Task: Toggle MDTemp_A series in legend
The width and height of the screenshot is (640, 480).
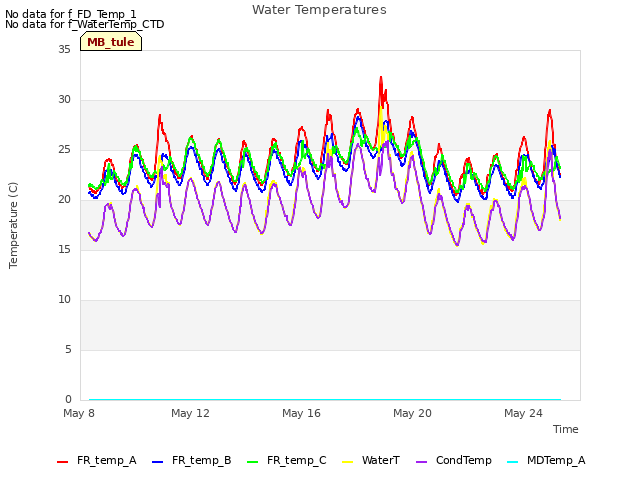Action: pos(546,461)
